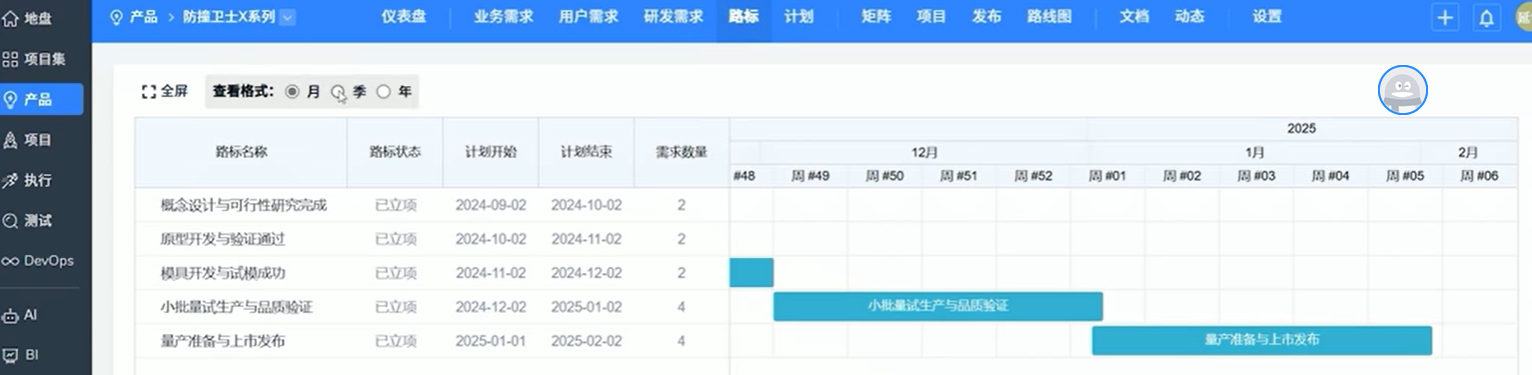The image size is (1532, 375).
Task: Click the 2025-02-02 end date cell
Action: (x=587, y=341)
